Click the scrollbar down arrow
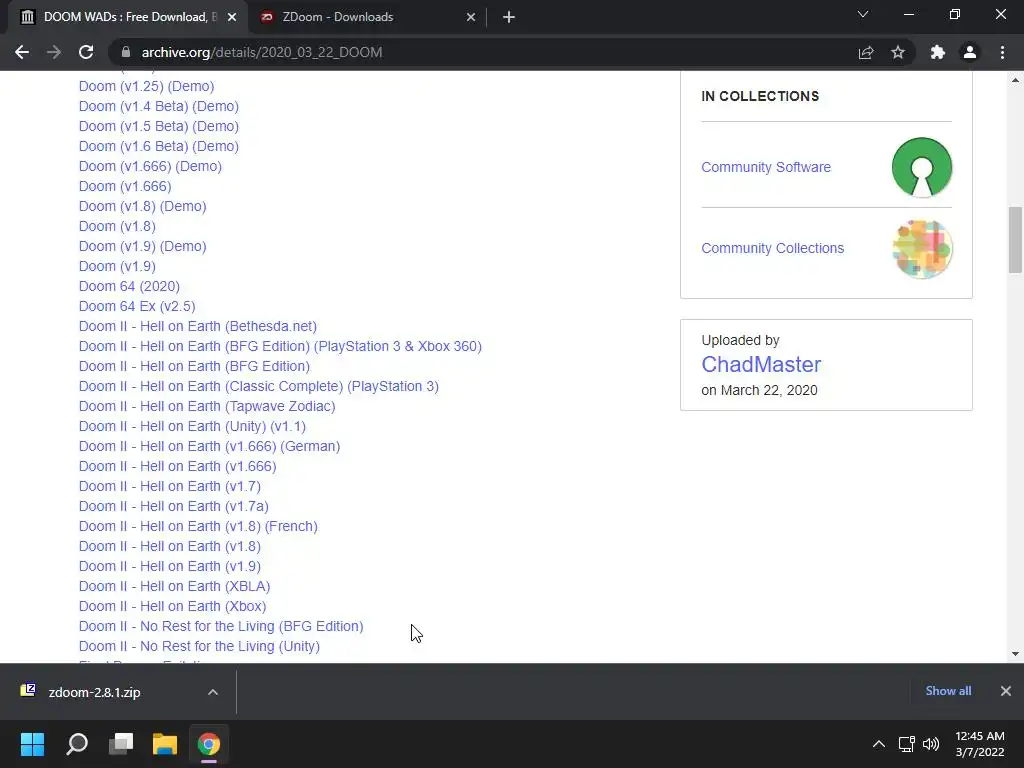1024x768 pixels. [1015, 654]
